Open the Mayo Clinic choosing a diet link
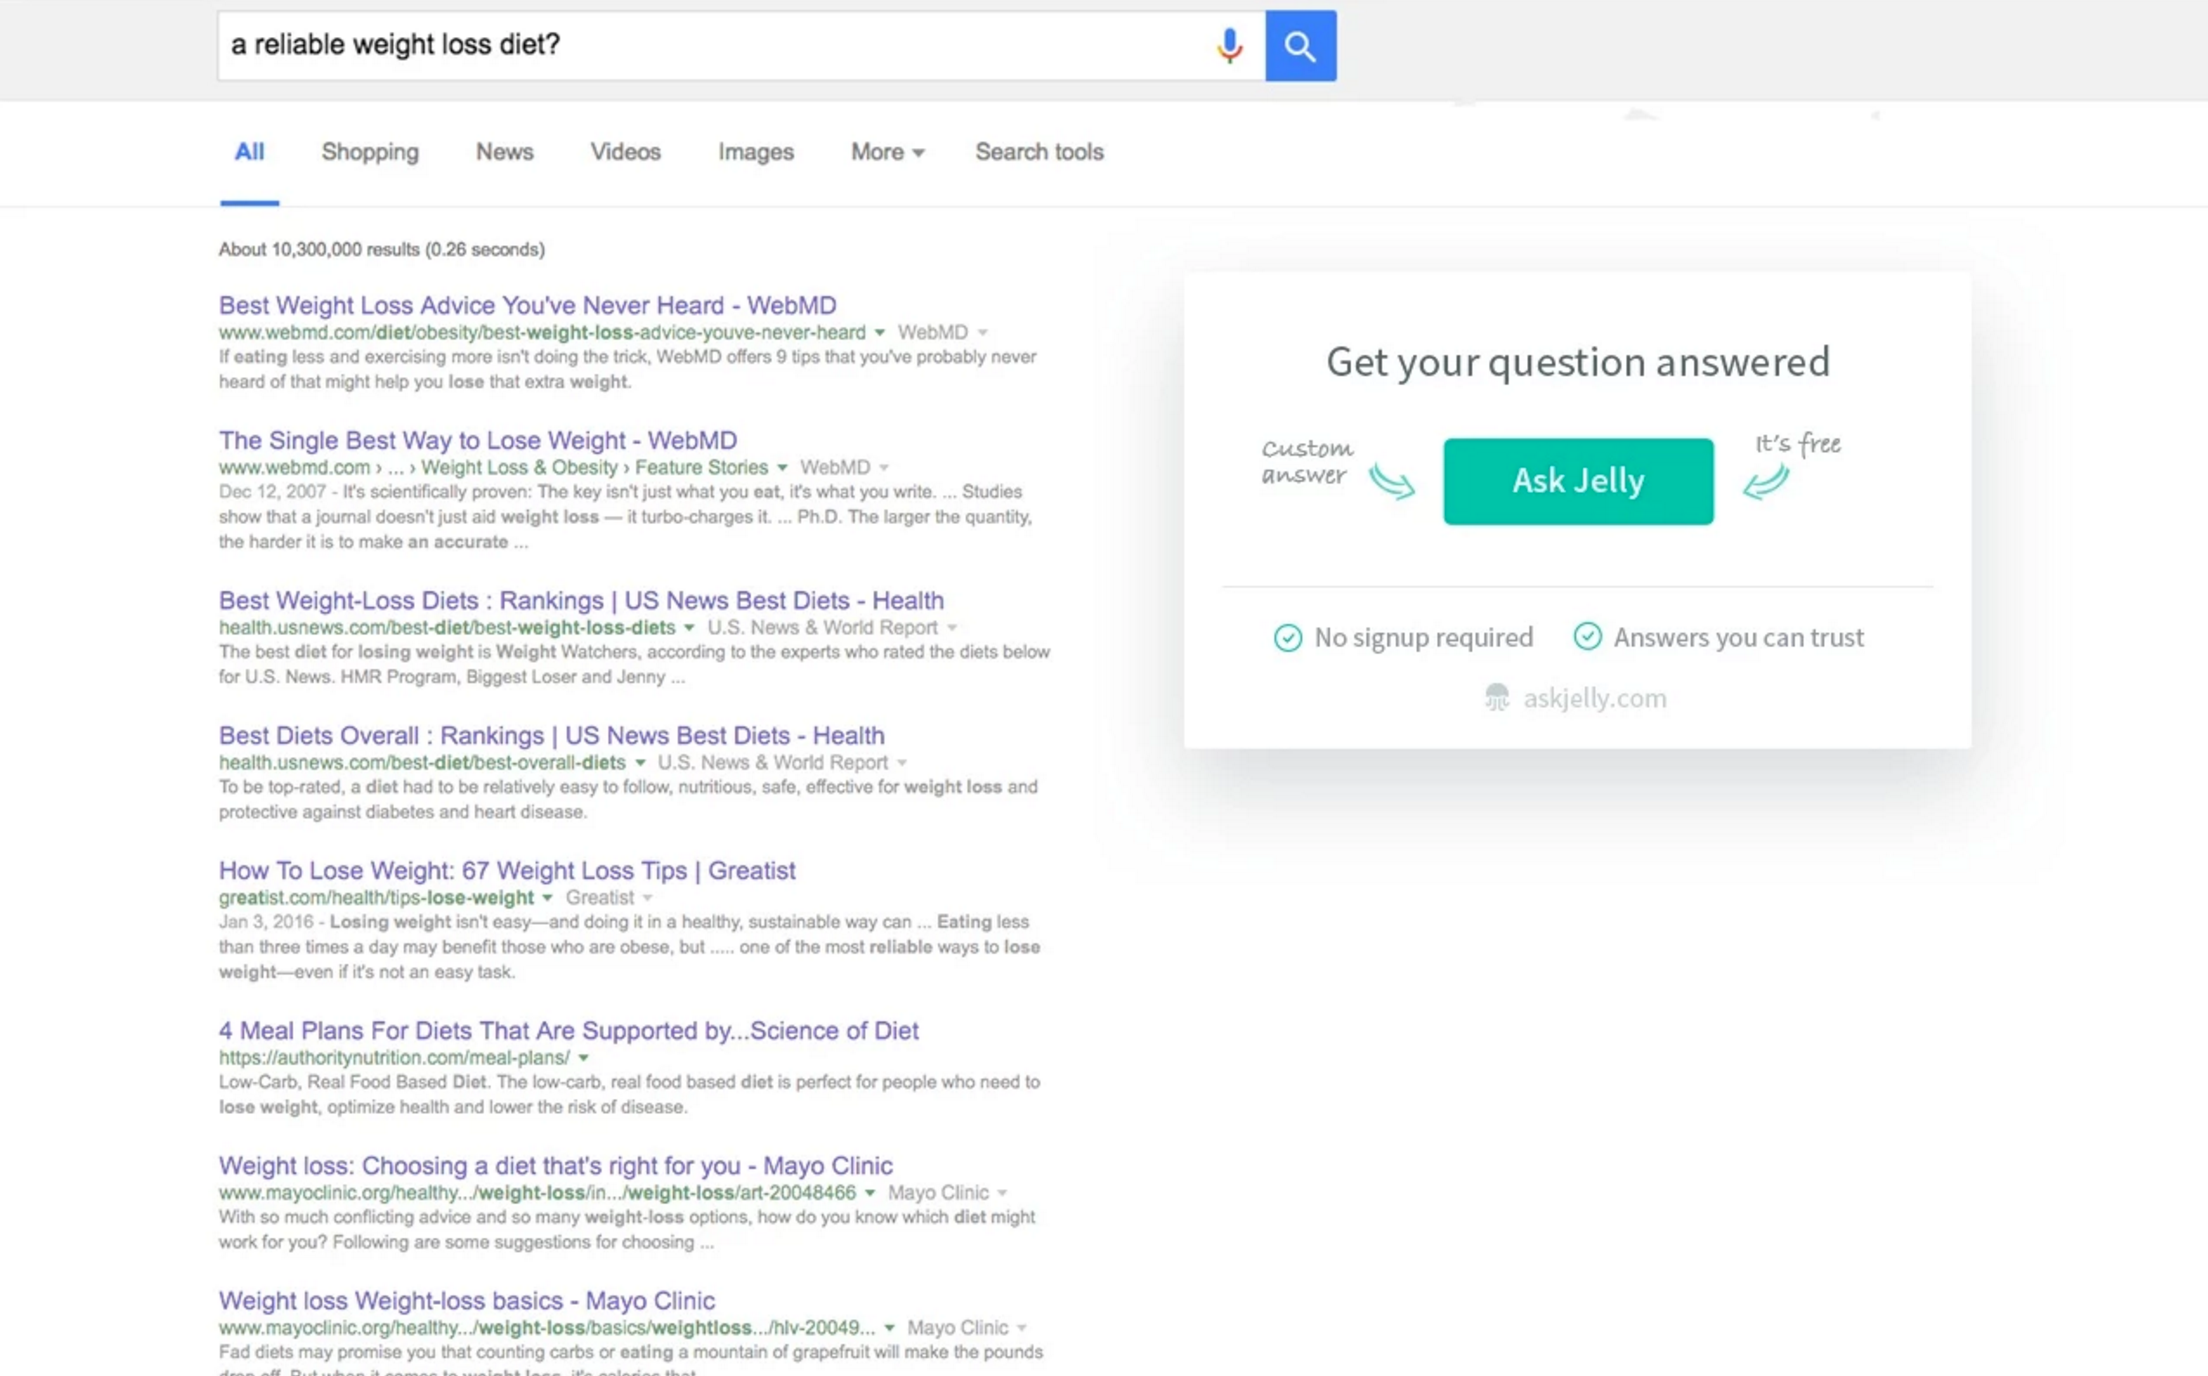The image size is (2208, 1376). [555, 1165]
